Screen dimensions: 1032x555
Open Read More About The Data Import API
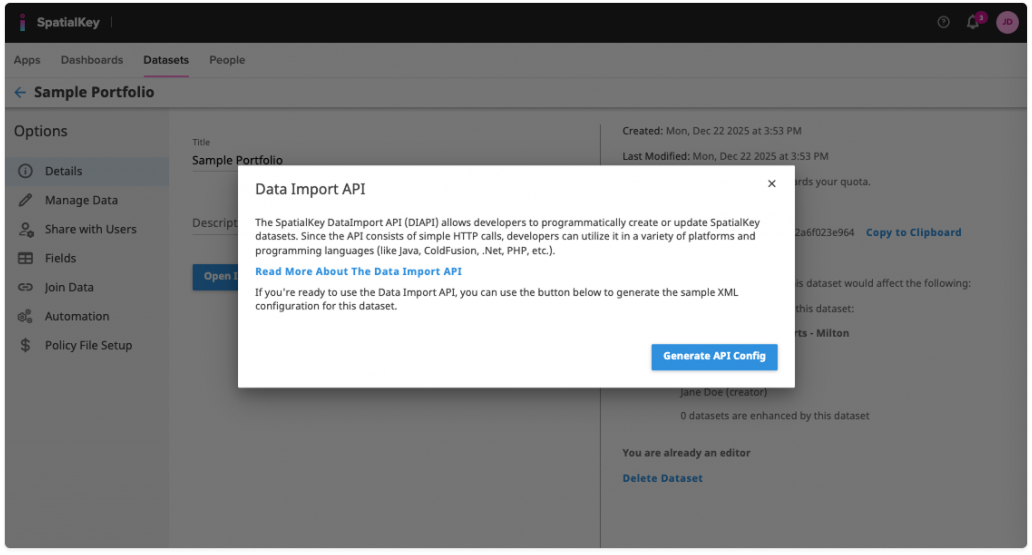click(359, 271)
